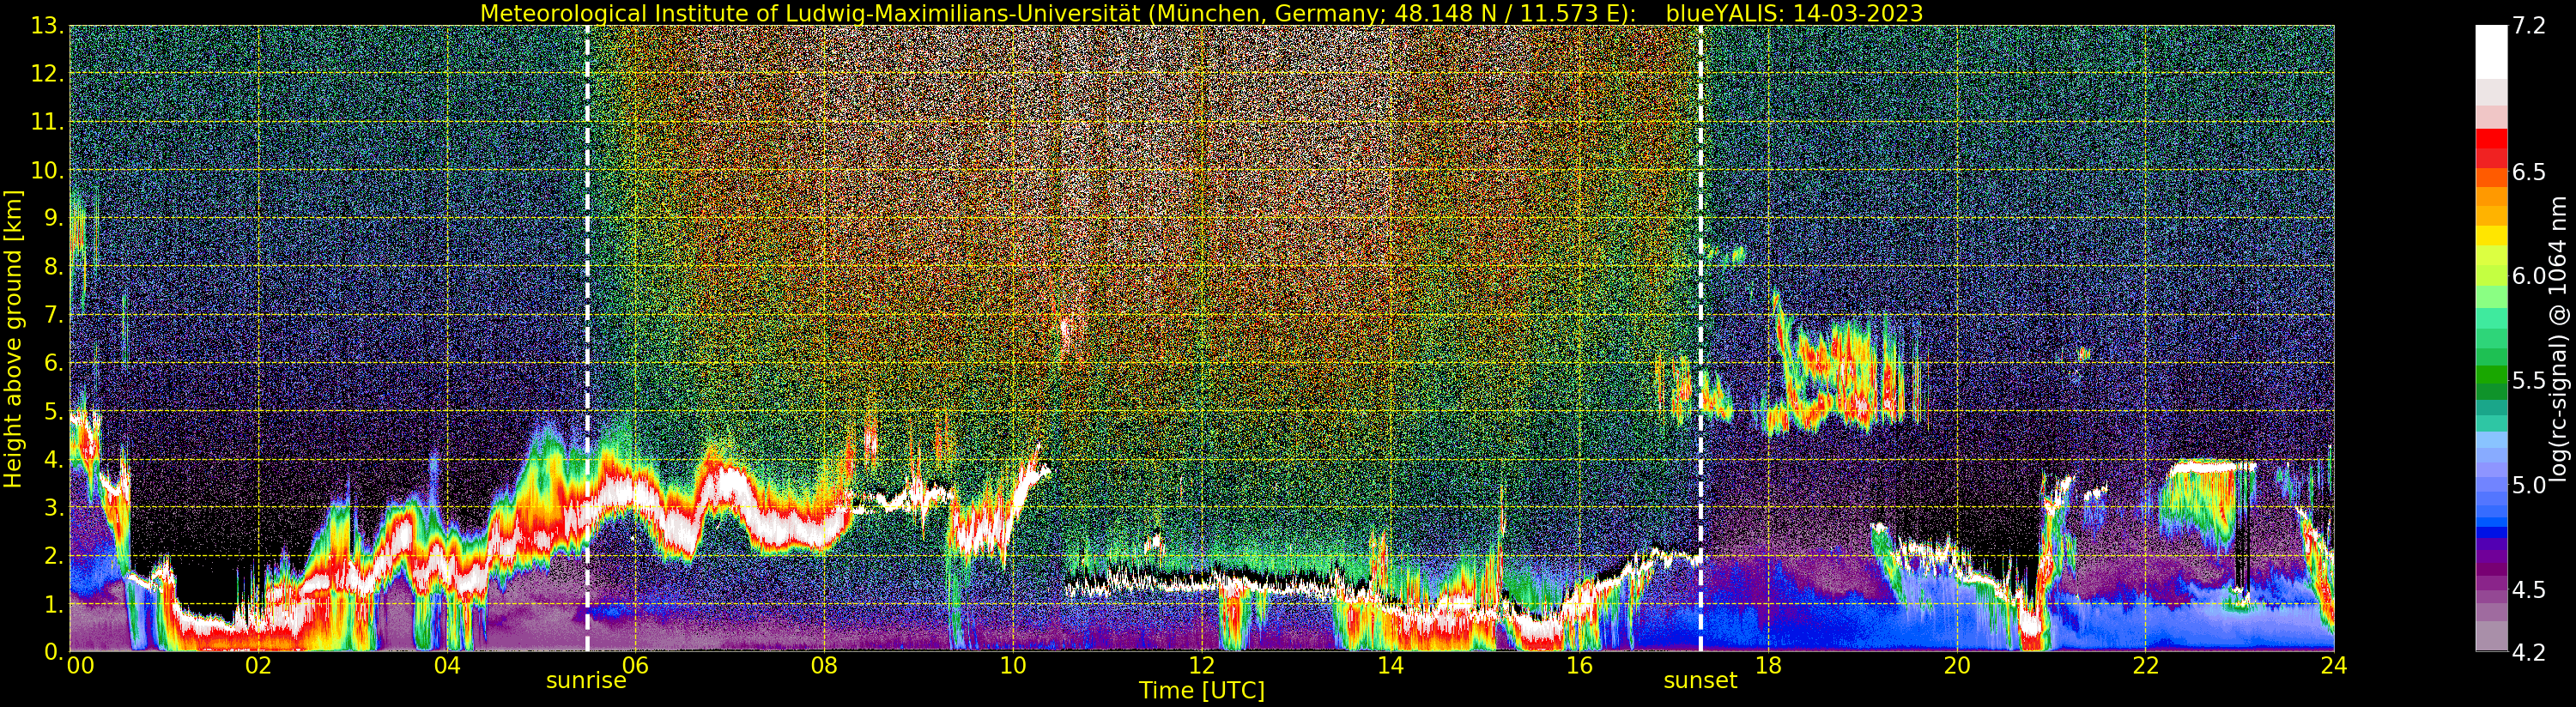
Task: Click the '1.' height tick label
Action: pyautogui.click(x=52, y=604)
